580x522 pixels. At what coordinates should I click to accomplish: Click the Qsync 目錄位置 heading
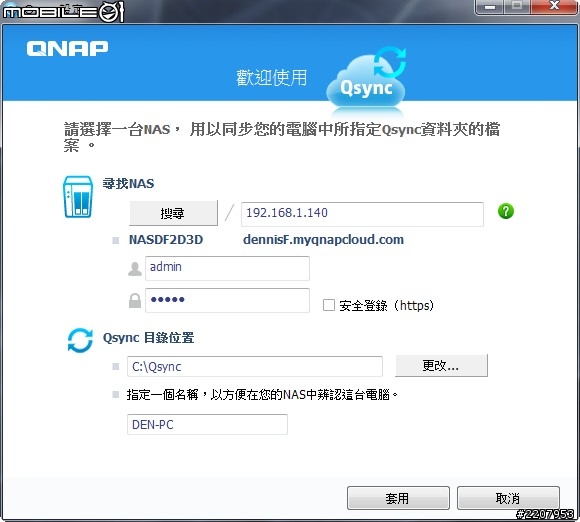[148, 337]
